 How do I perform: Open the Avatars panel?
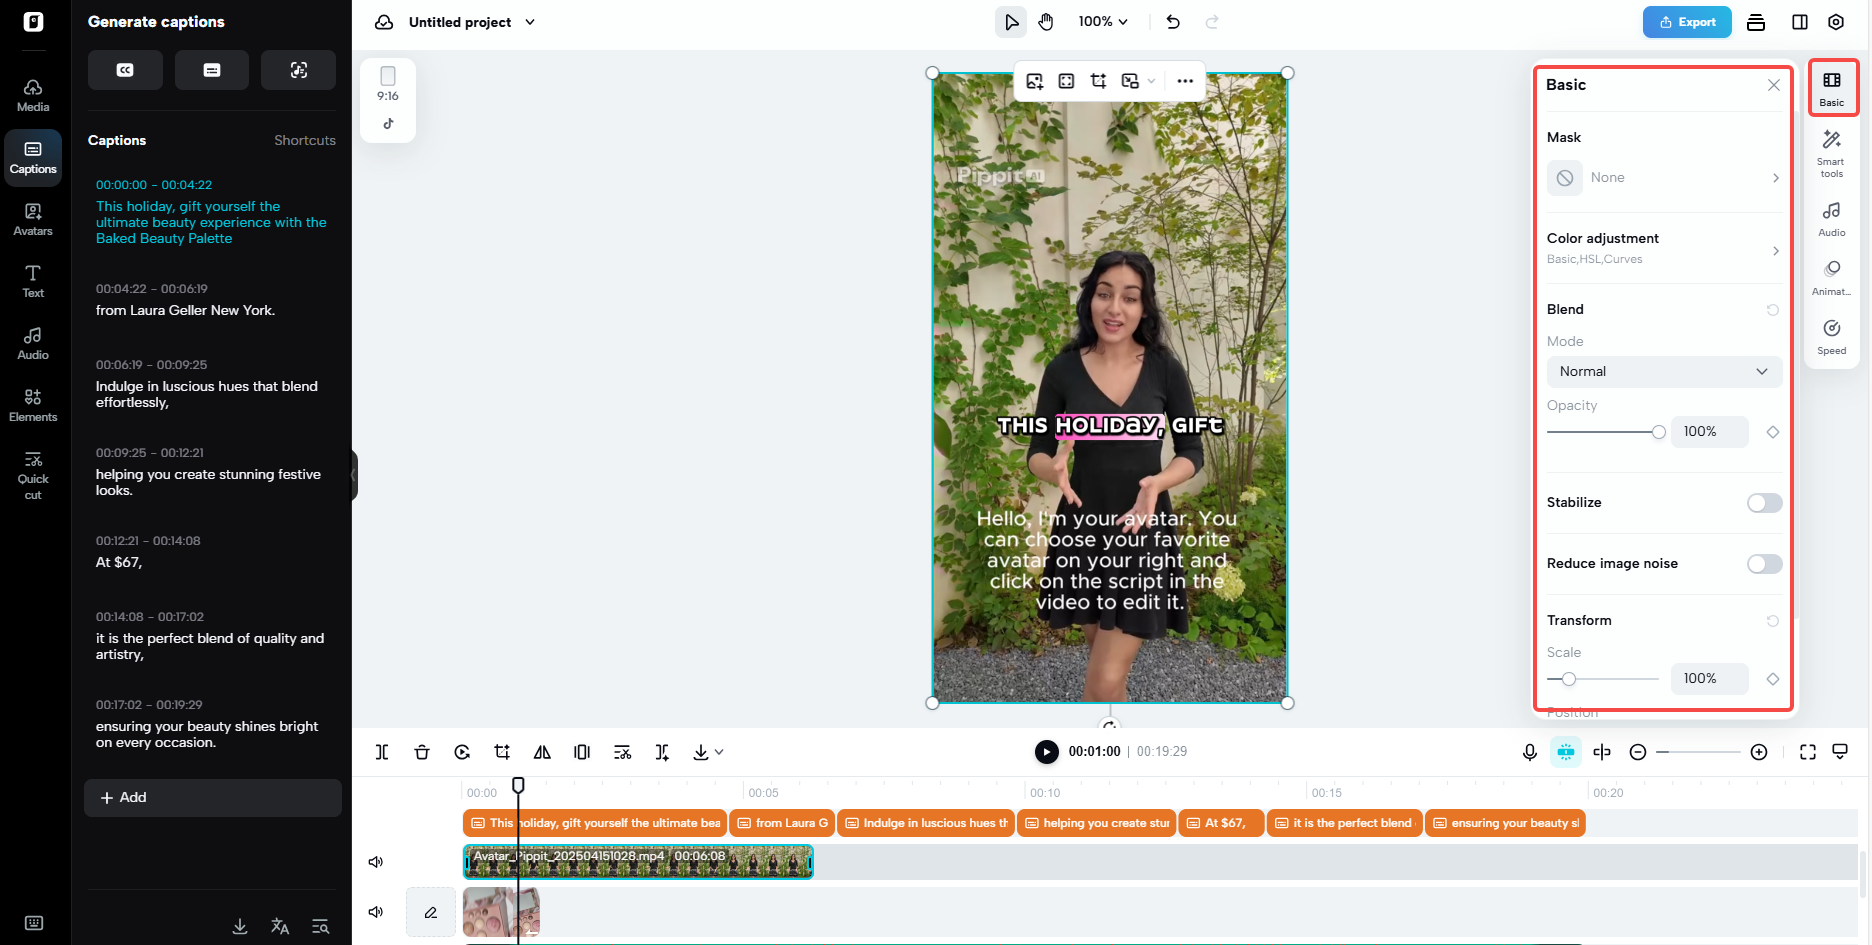(x=33, y=220)
